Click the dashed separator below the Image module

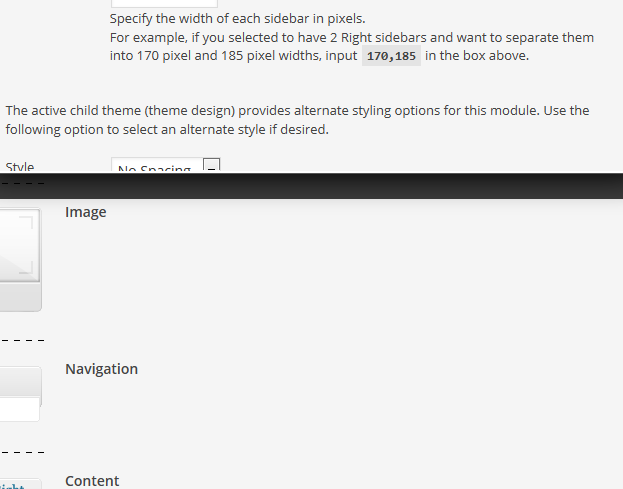tap(21, 338)
